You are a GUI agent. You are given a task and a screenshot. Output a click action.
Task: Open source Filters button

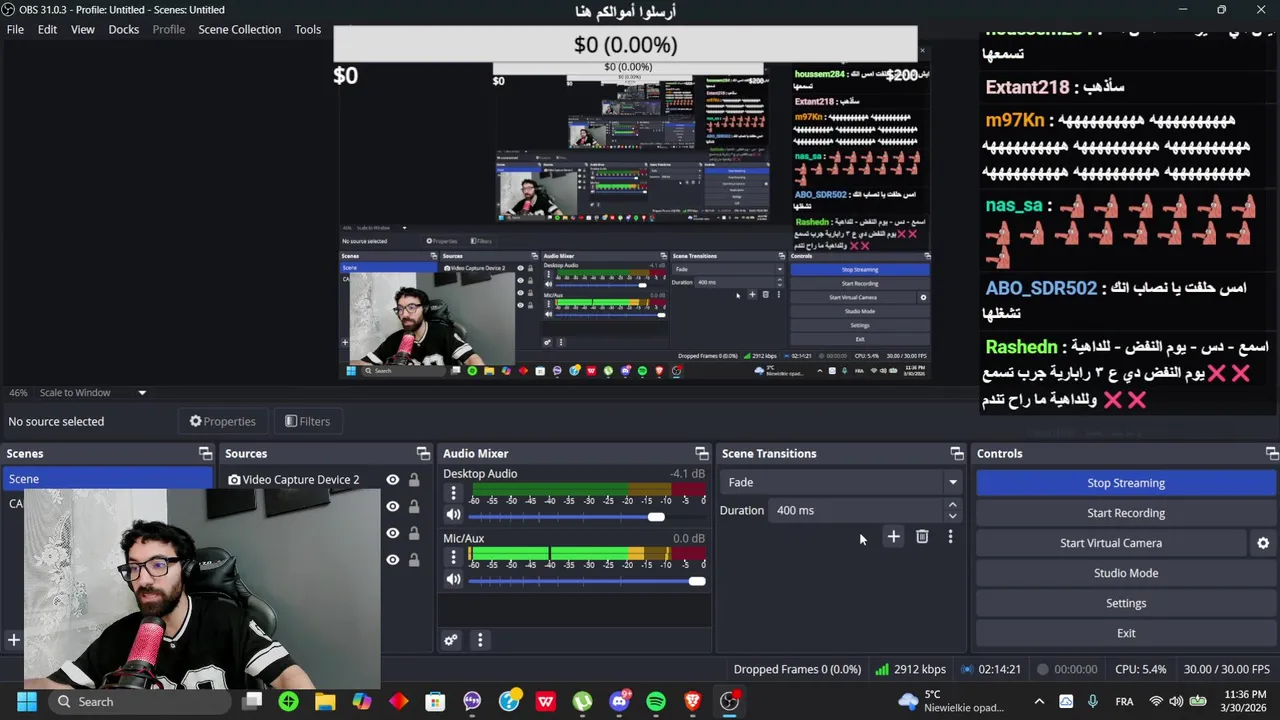point(308,422)
